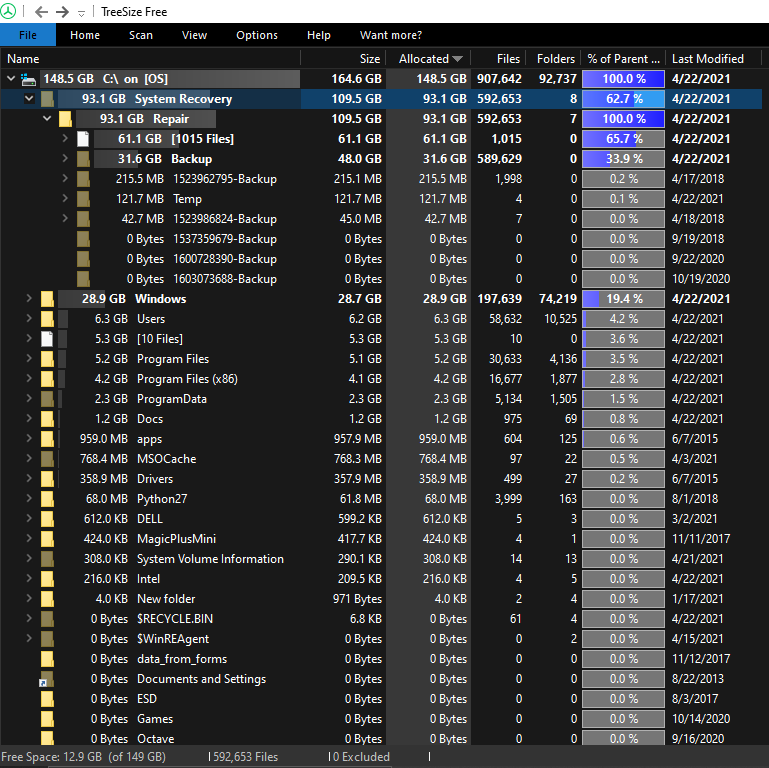
Task: Click the Free Space status bar entry
Action: tap(84, 757)
